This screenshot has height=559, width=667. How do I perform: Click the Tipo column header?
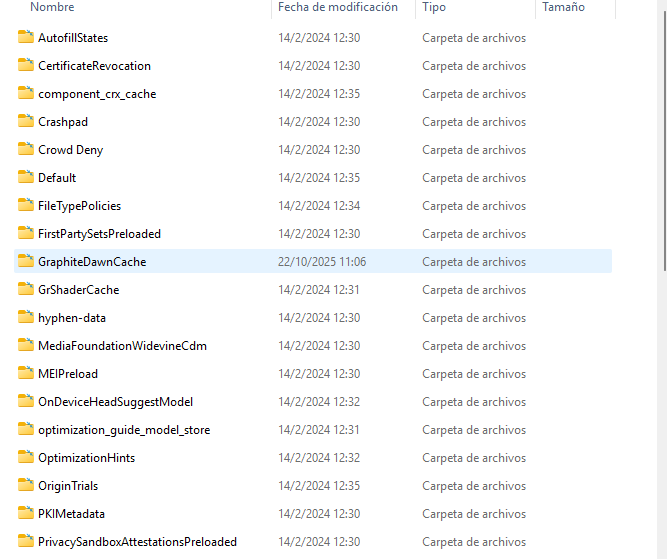pos(434,7)
